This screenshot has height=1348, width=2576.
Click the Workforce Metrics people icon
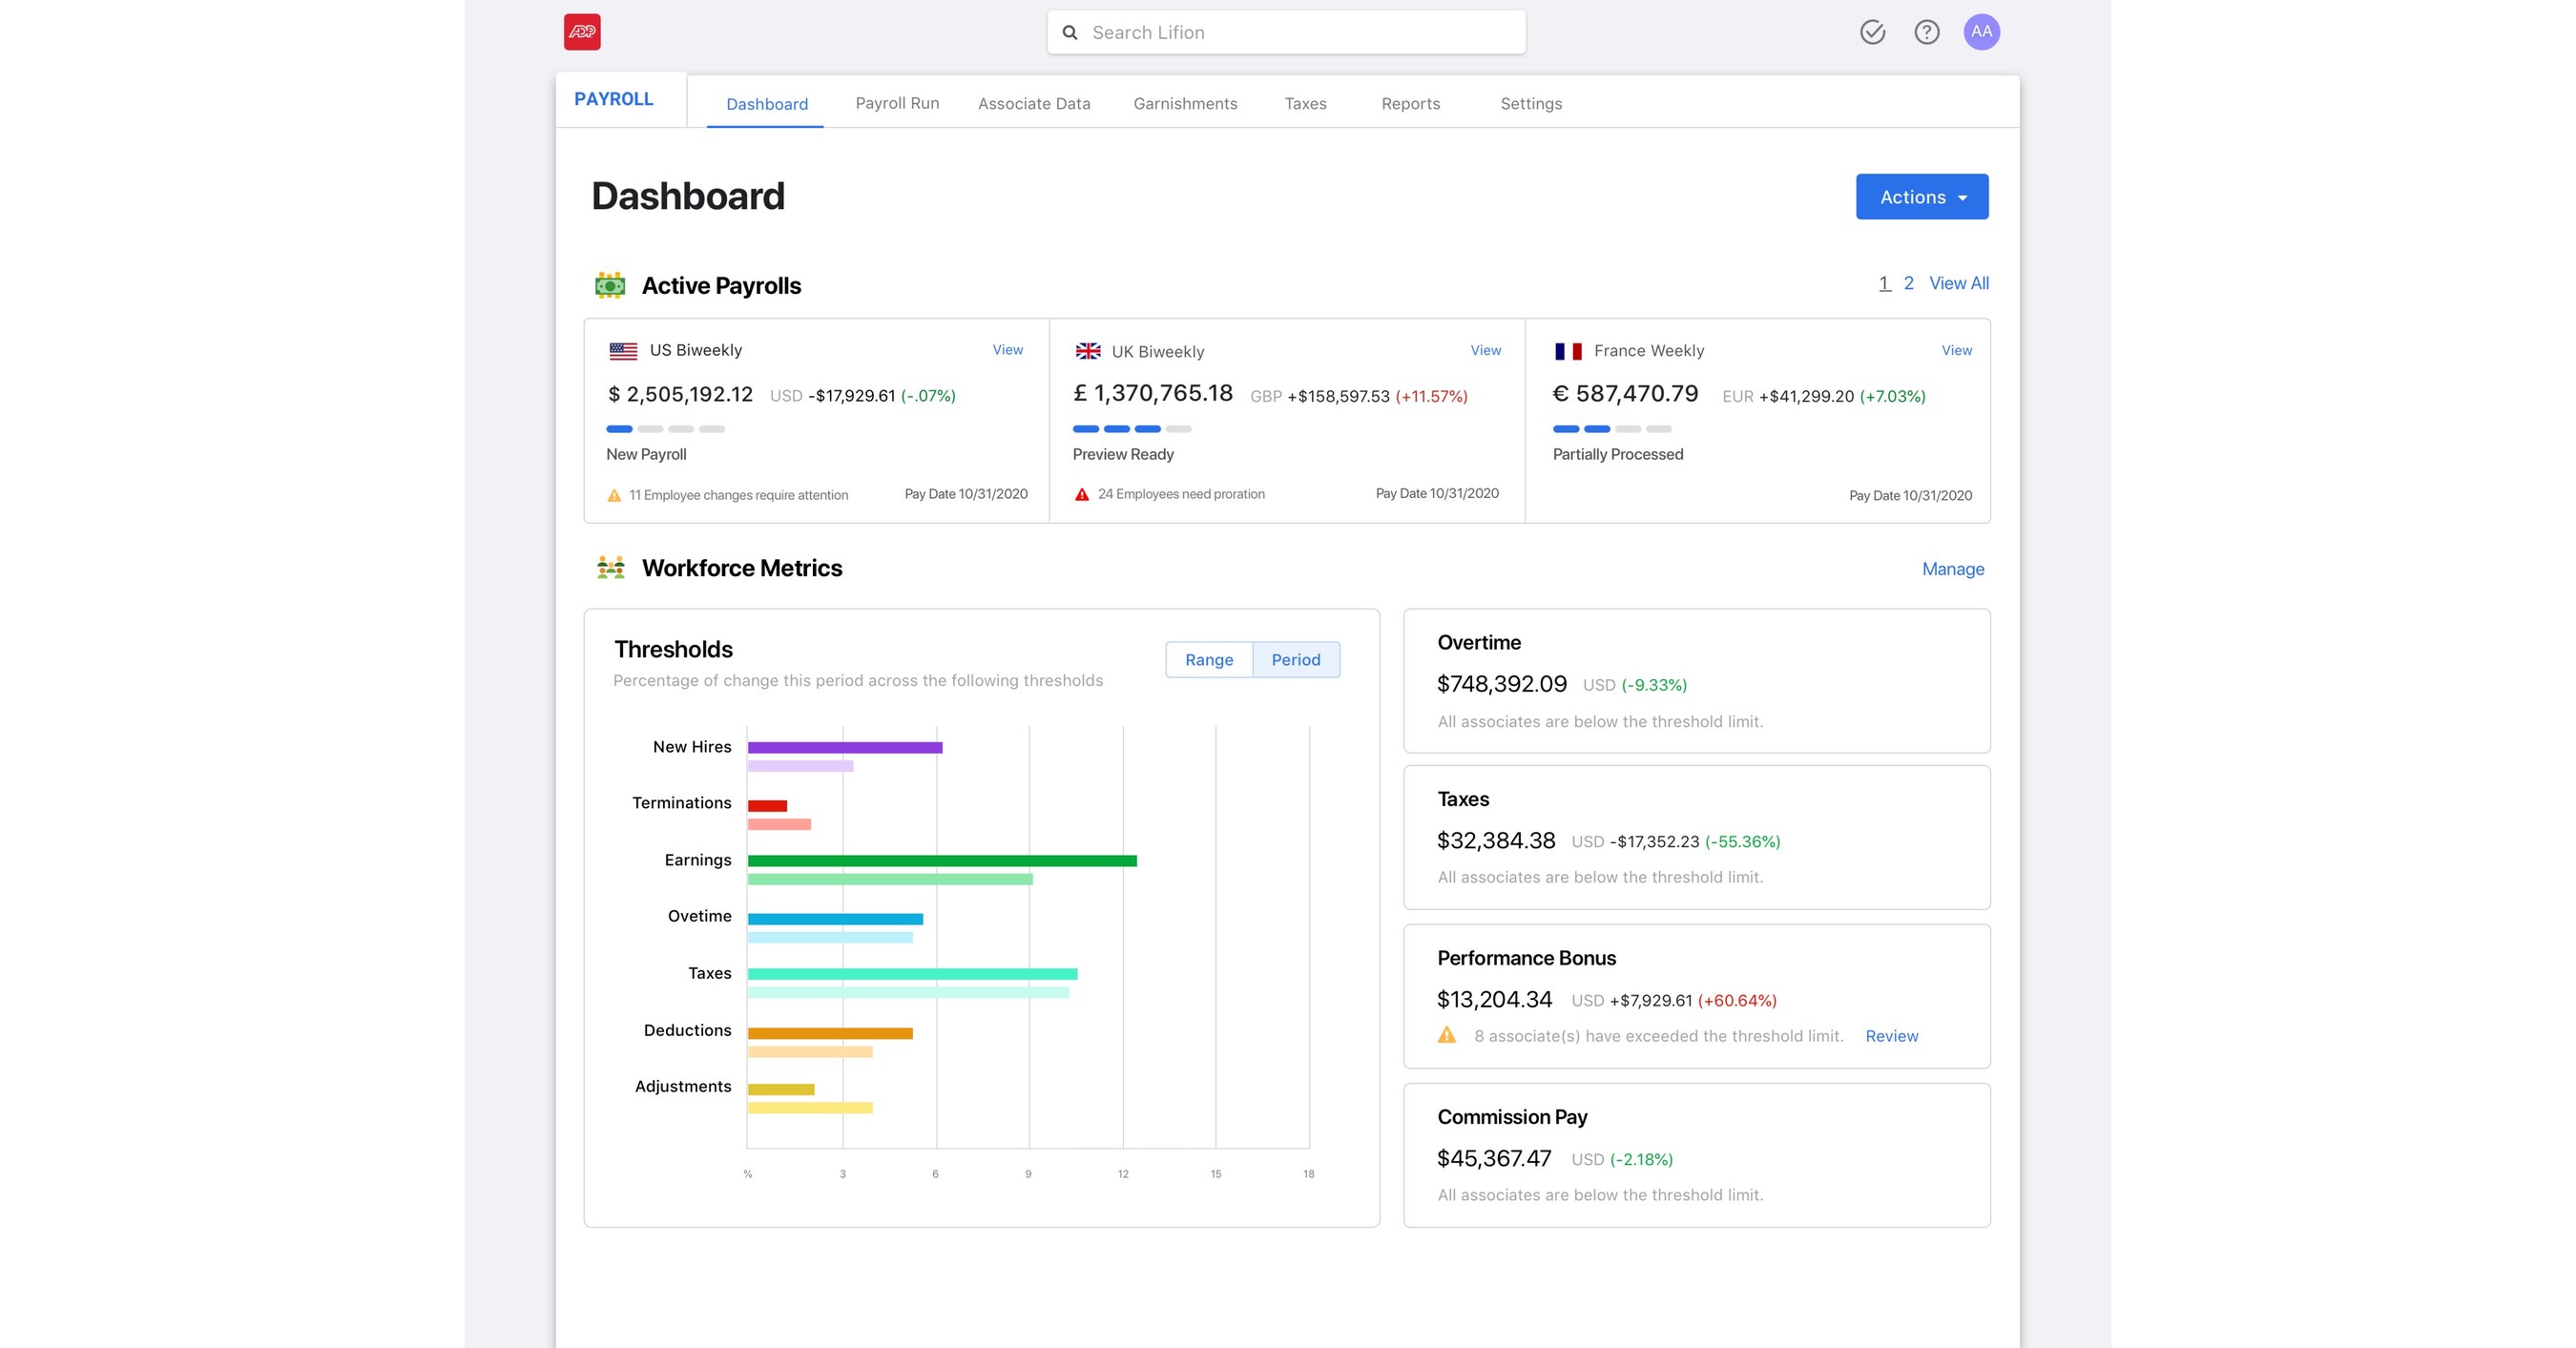point(611,568)
